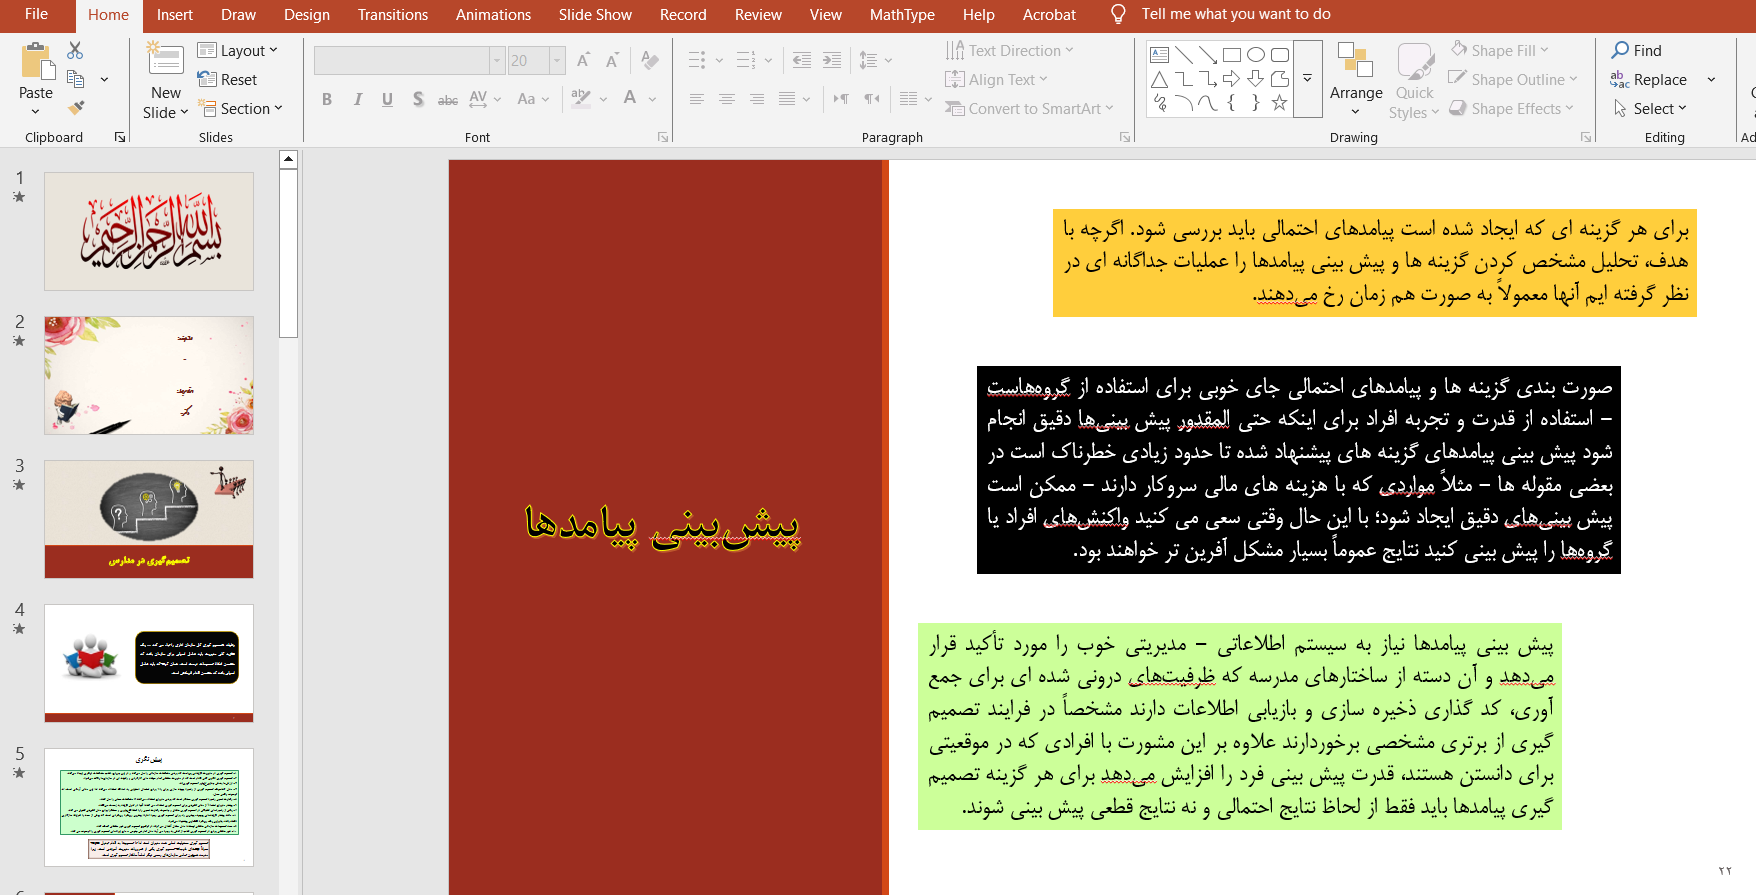This screenshot has width=1756, height=895.
Task: Open the Clipboard pane dialog launcher
Action: 120,138
